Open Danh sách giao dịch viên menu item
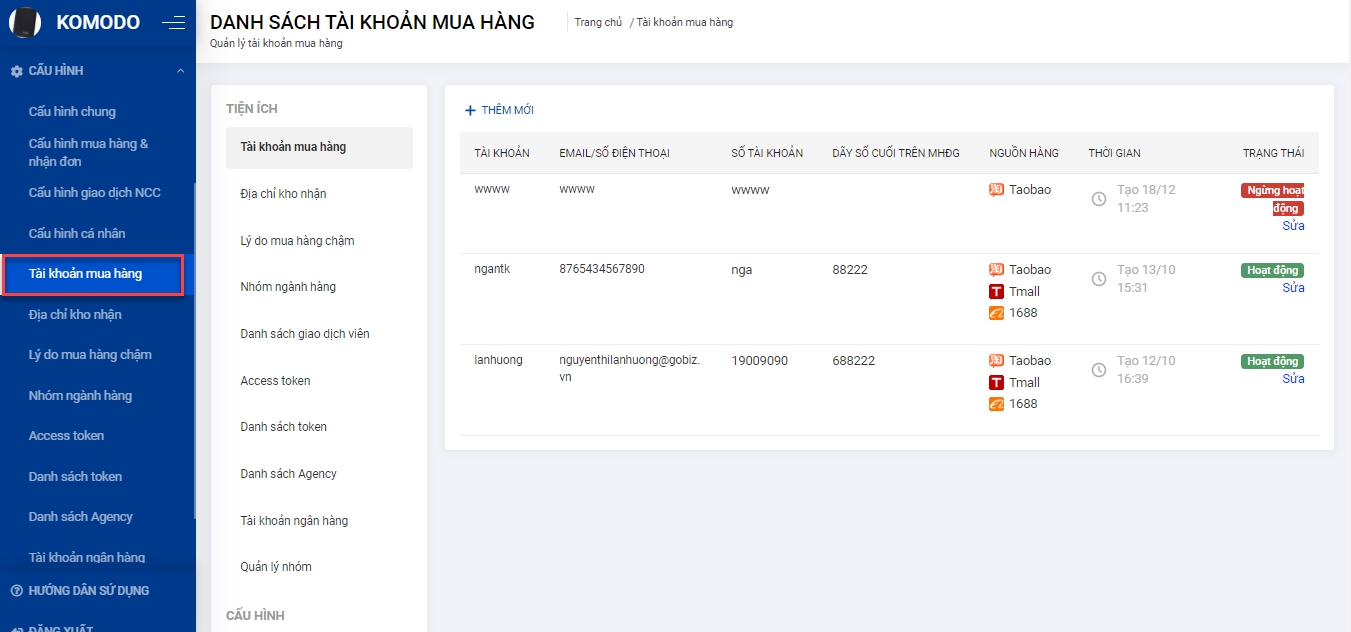 click(305, 334)
